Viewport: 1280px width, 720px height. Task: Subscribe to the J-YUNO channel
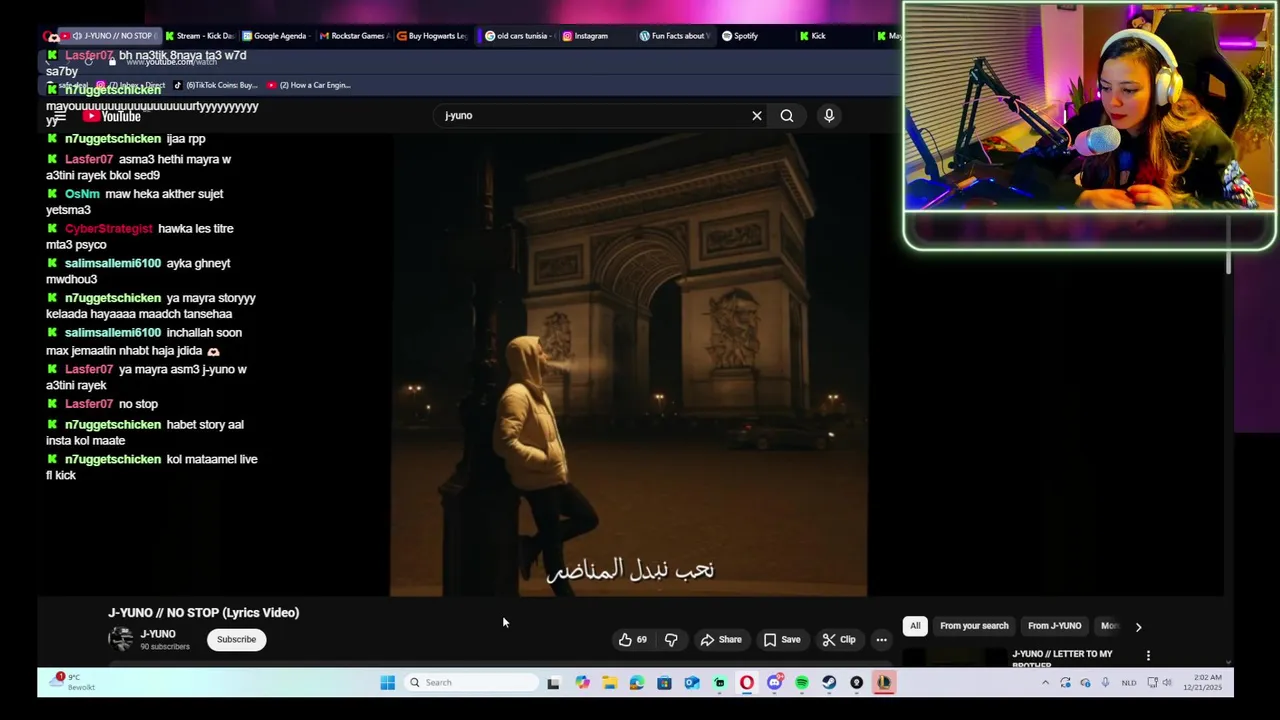(237, 640)
